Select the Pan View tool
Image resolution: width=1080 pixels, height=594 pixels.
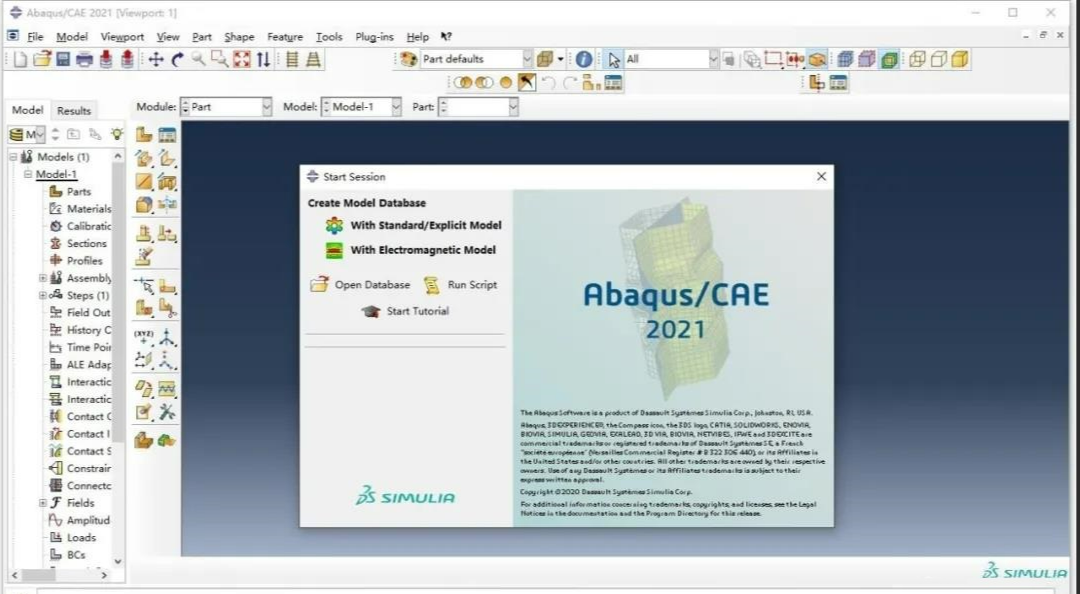coord(156,59)
